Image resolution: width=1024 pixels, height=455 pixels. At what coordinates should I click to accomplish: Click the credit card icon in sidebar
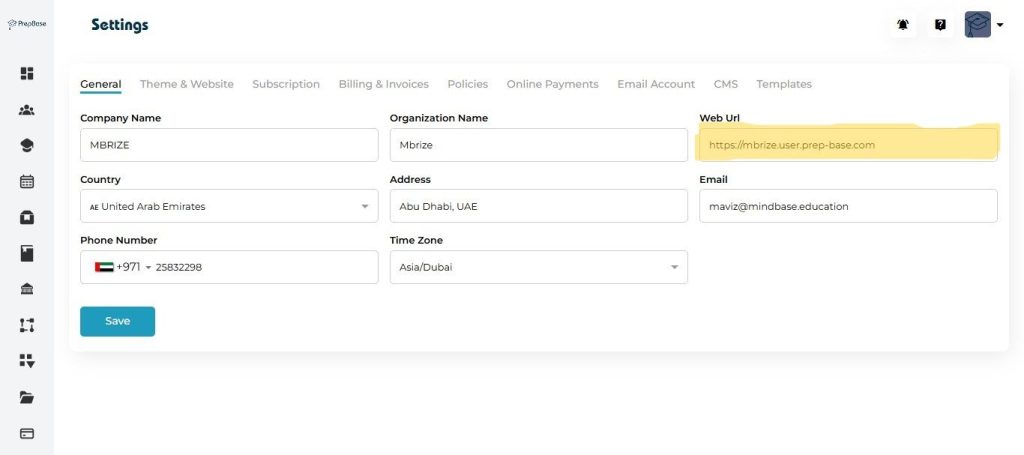[x=27, y=433]
